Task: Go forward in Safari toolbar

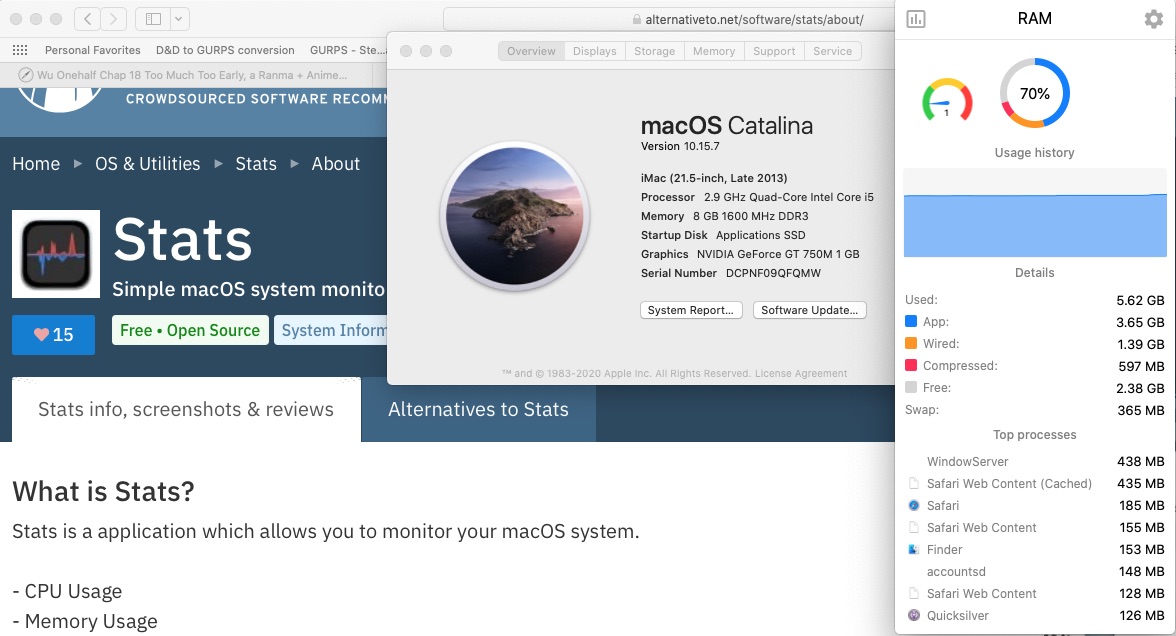Action: click(113, 19)
